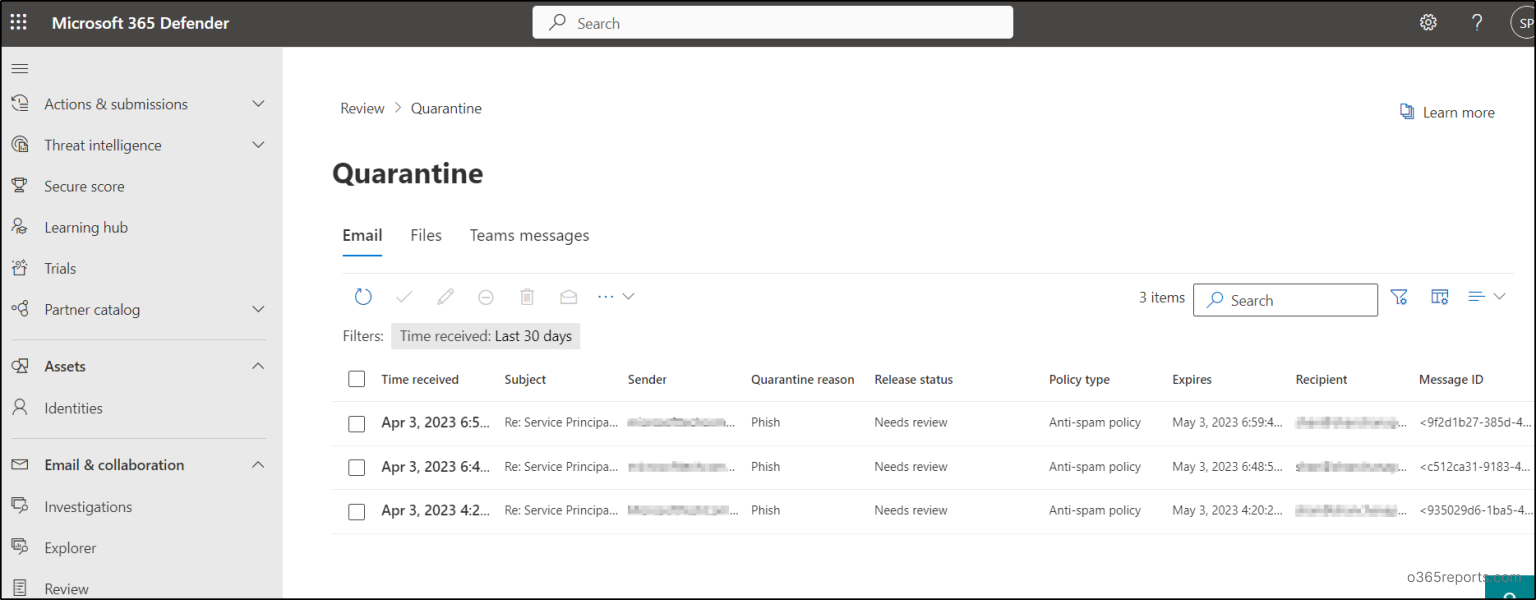Collapse the Email & collaboration section

pyautogui.click(x=258, y=464)
